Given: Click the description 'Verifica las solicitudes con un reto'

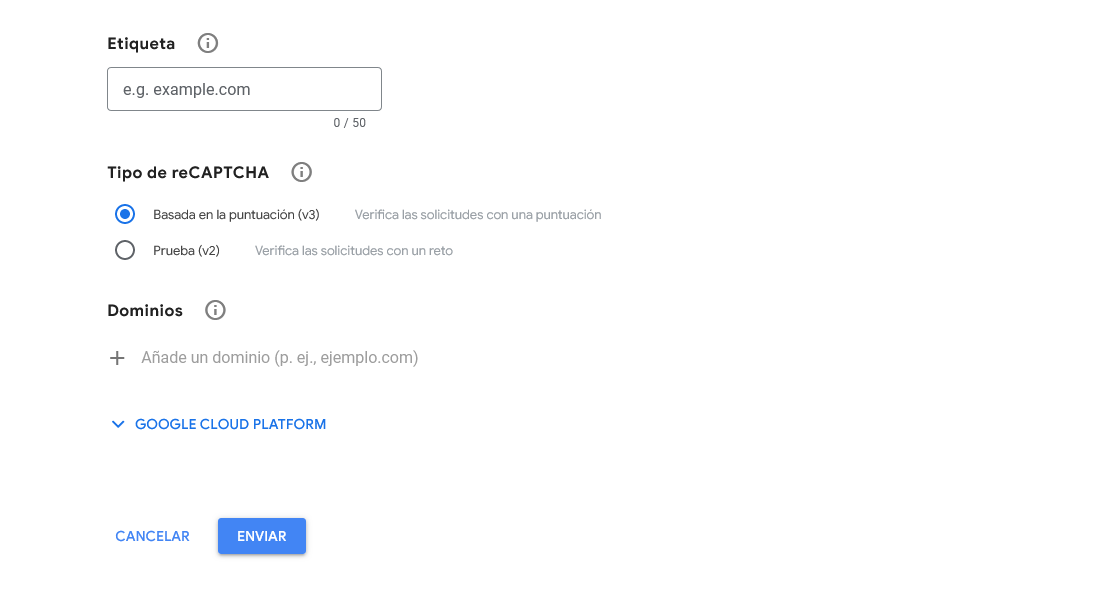Looking at the screenshot, I should pos(353,250).
